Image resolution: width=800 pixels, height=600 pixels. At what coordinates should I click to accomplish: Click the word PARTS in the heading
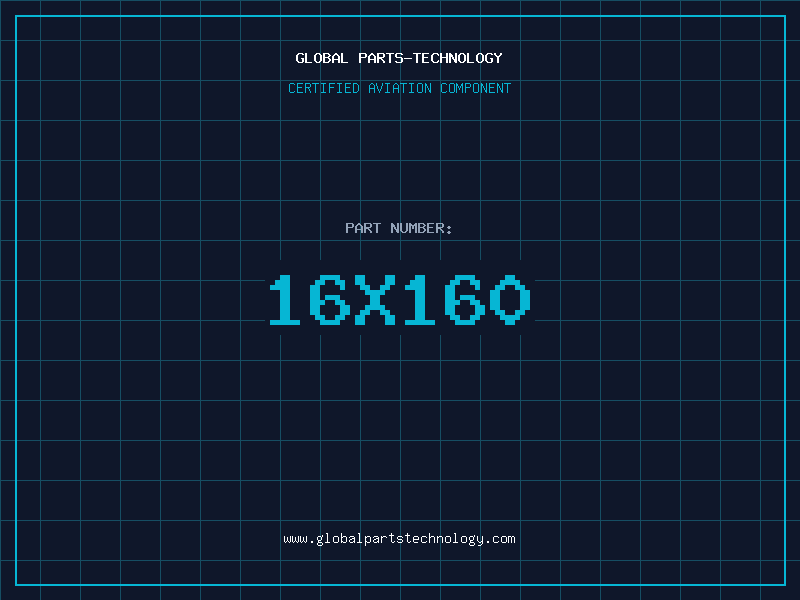(381, 58)
